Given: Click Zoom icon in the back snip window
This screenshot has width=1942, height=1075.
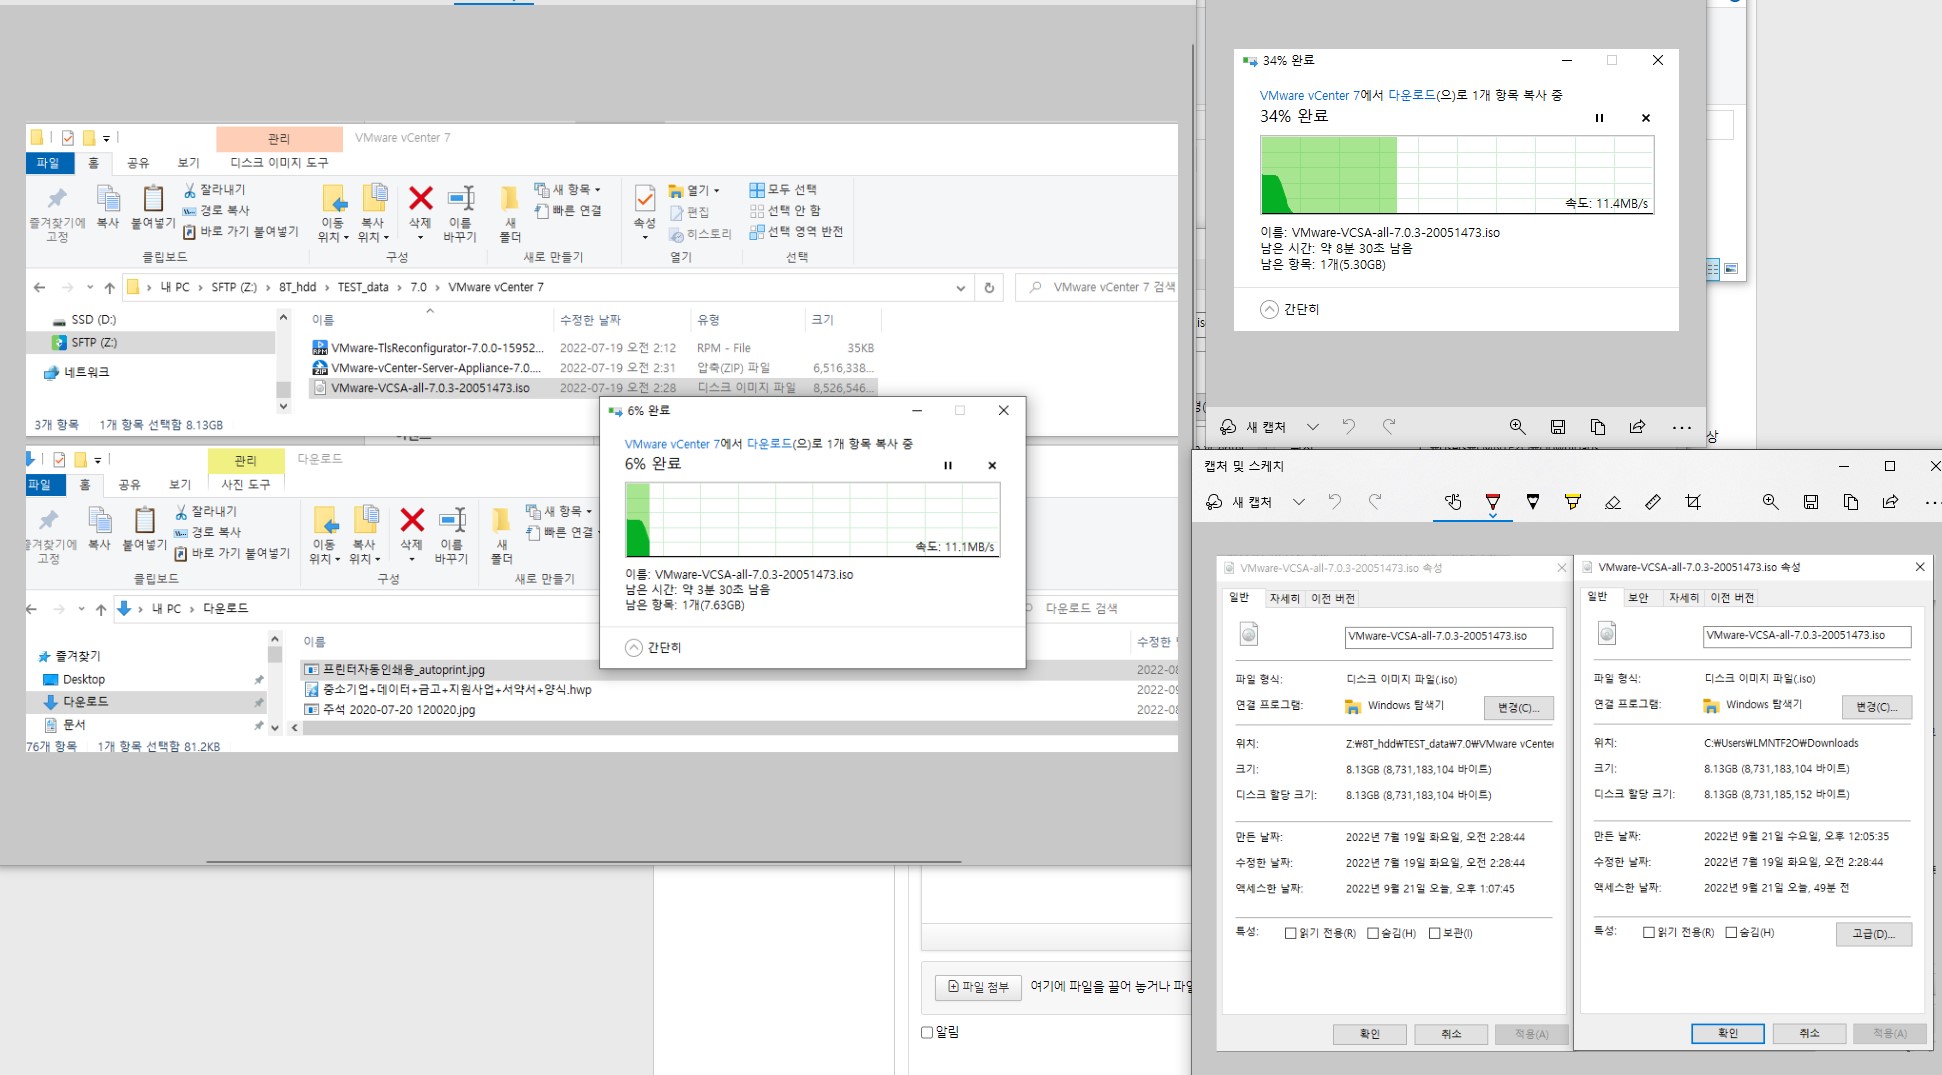Looking at the screenshot, I should [x=1518, y=427].
